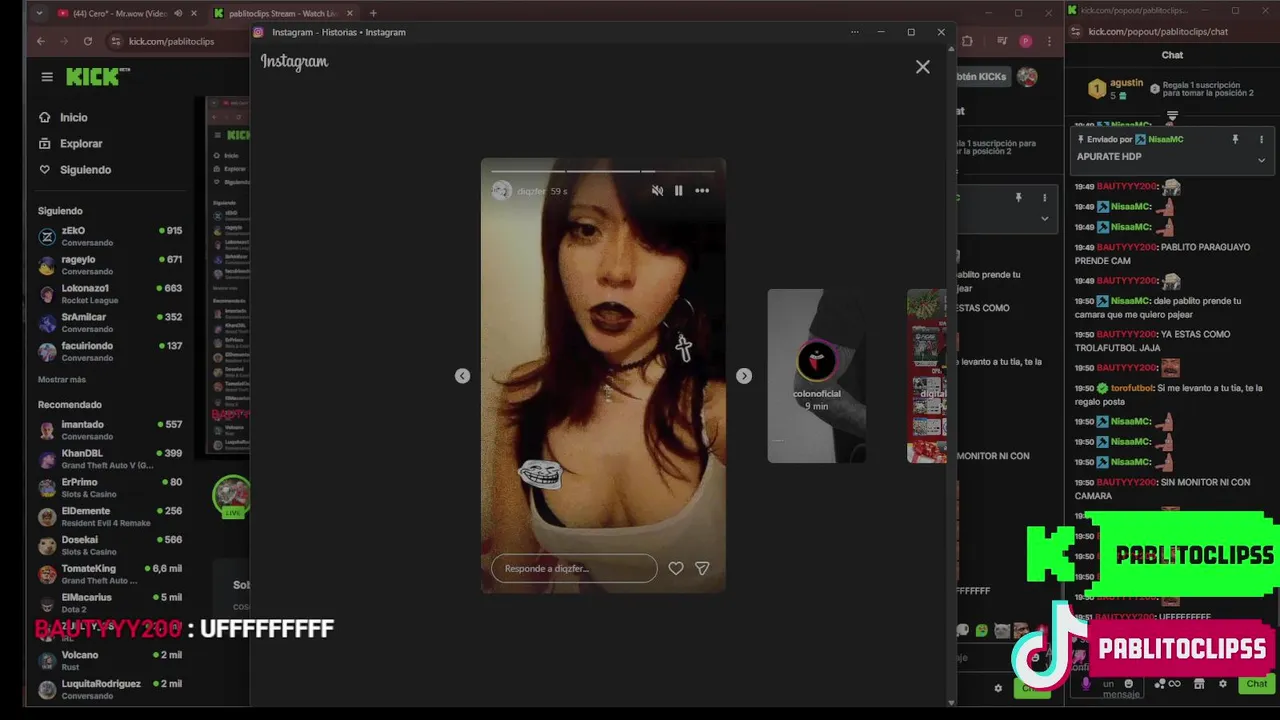The height and width of the screenshot is (720, 1280).
Task: Go to the next story with right arrow
Action: [x=744, y=376]
